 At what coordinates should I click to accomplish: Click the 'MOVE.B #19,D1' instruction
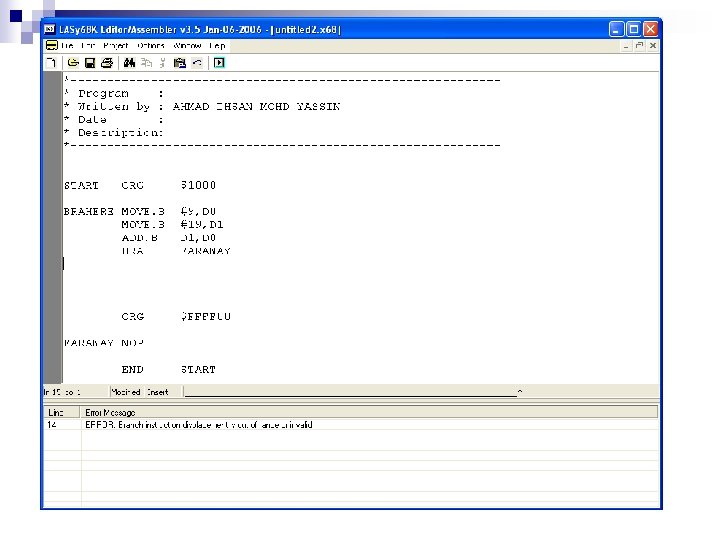(x=173, y=225)
